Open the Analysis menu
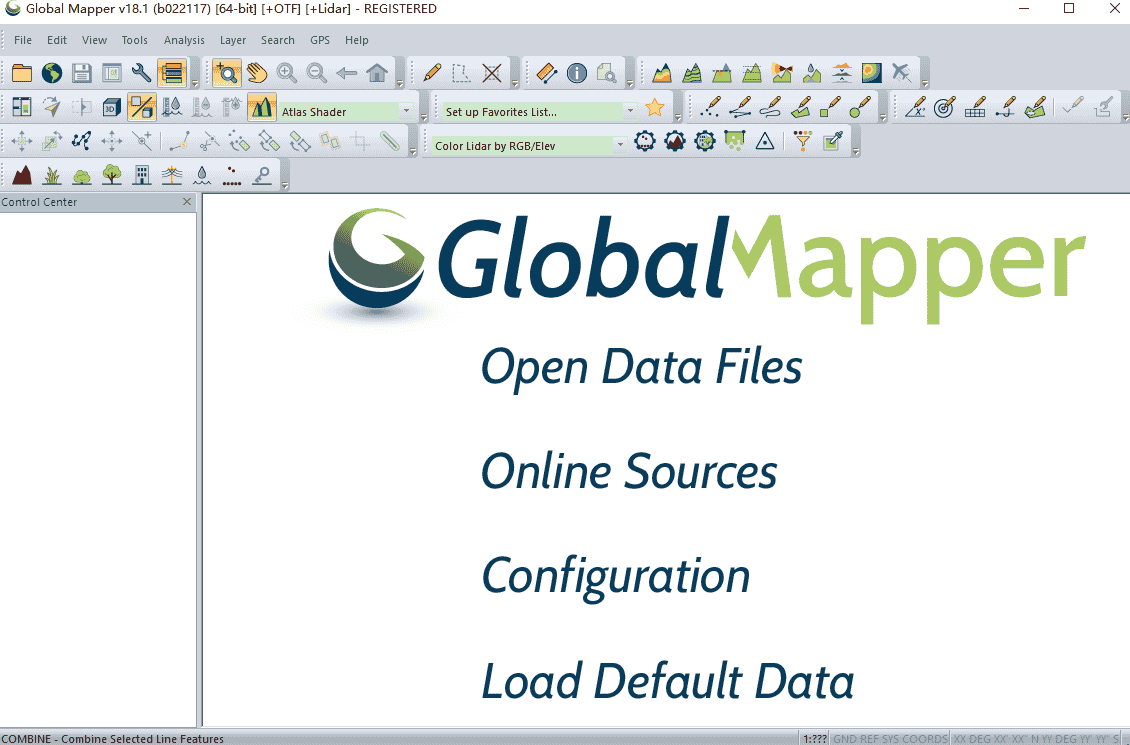 [x=184, y=40]
